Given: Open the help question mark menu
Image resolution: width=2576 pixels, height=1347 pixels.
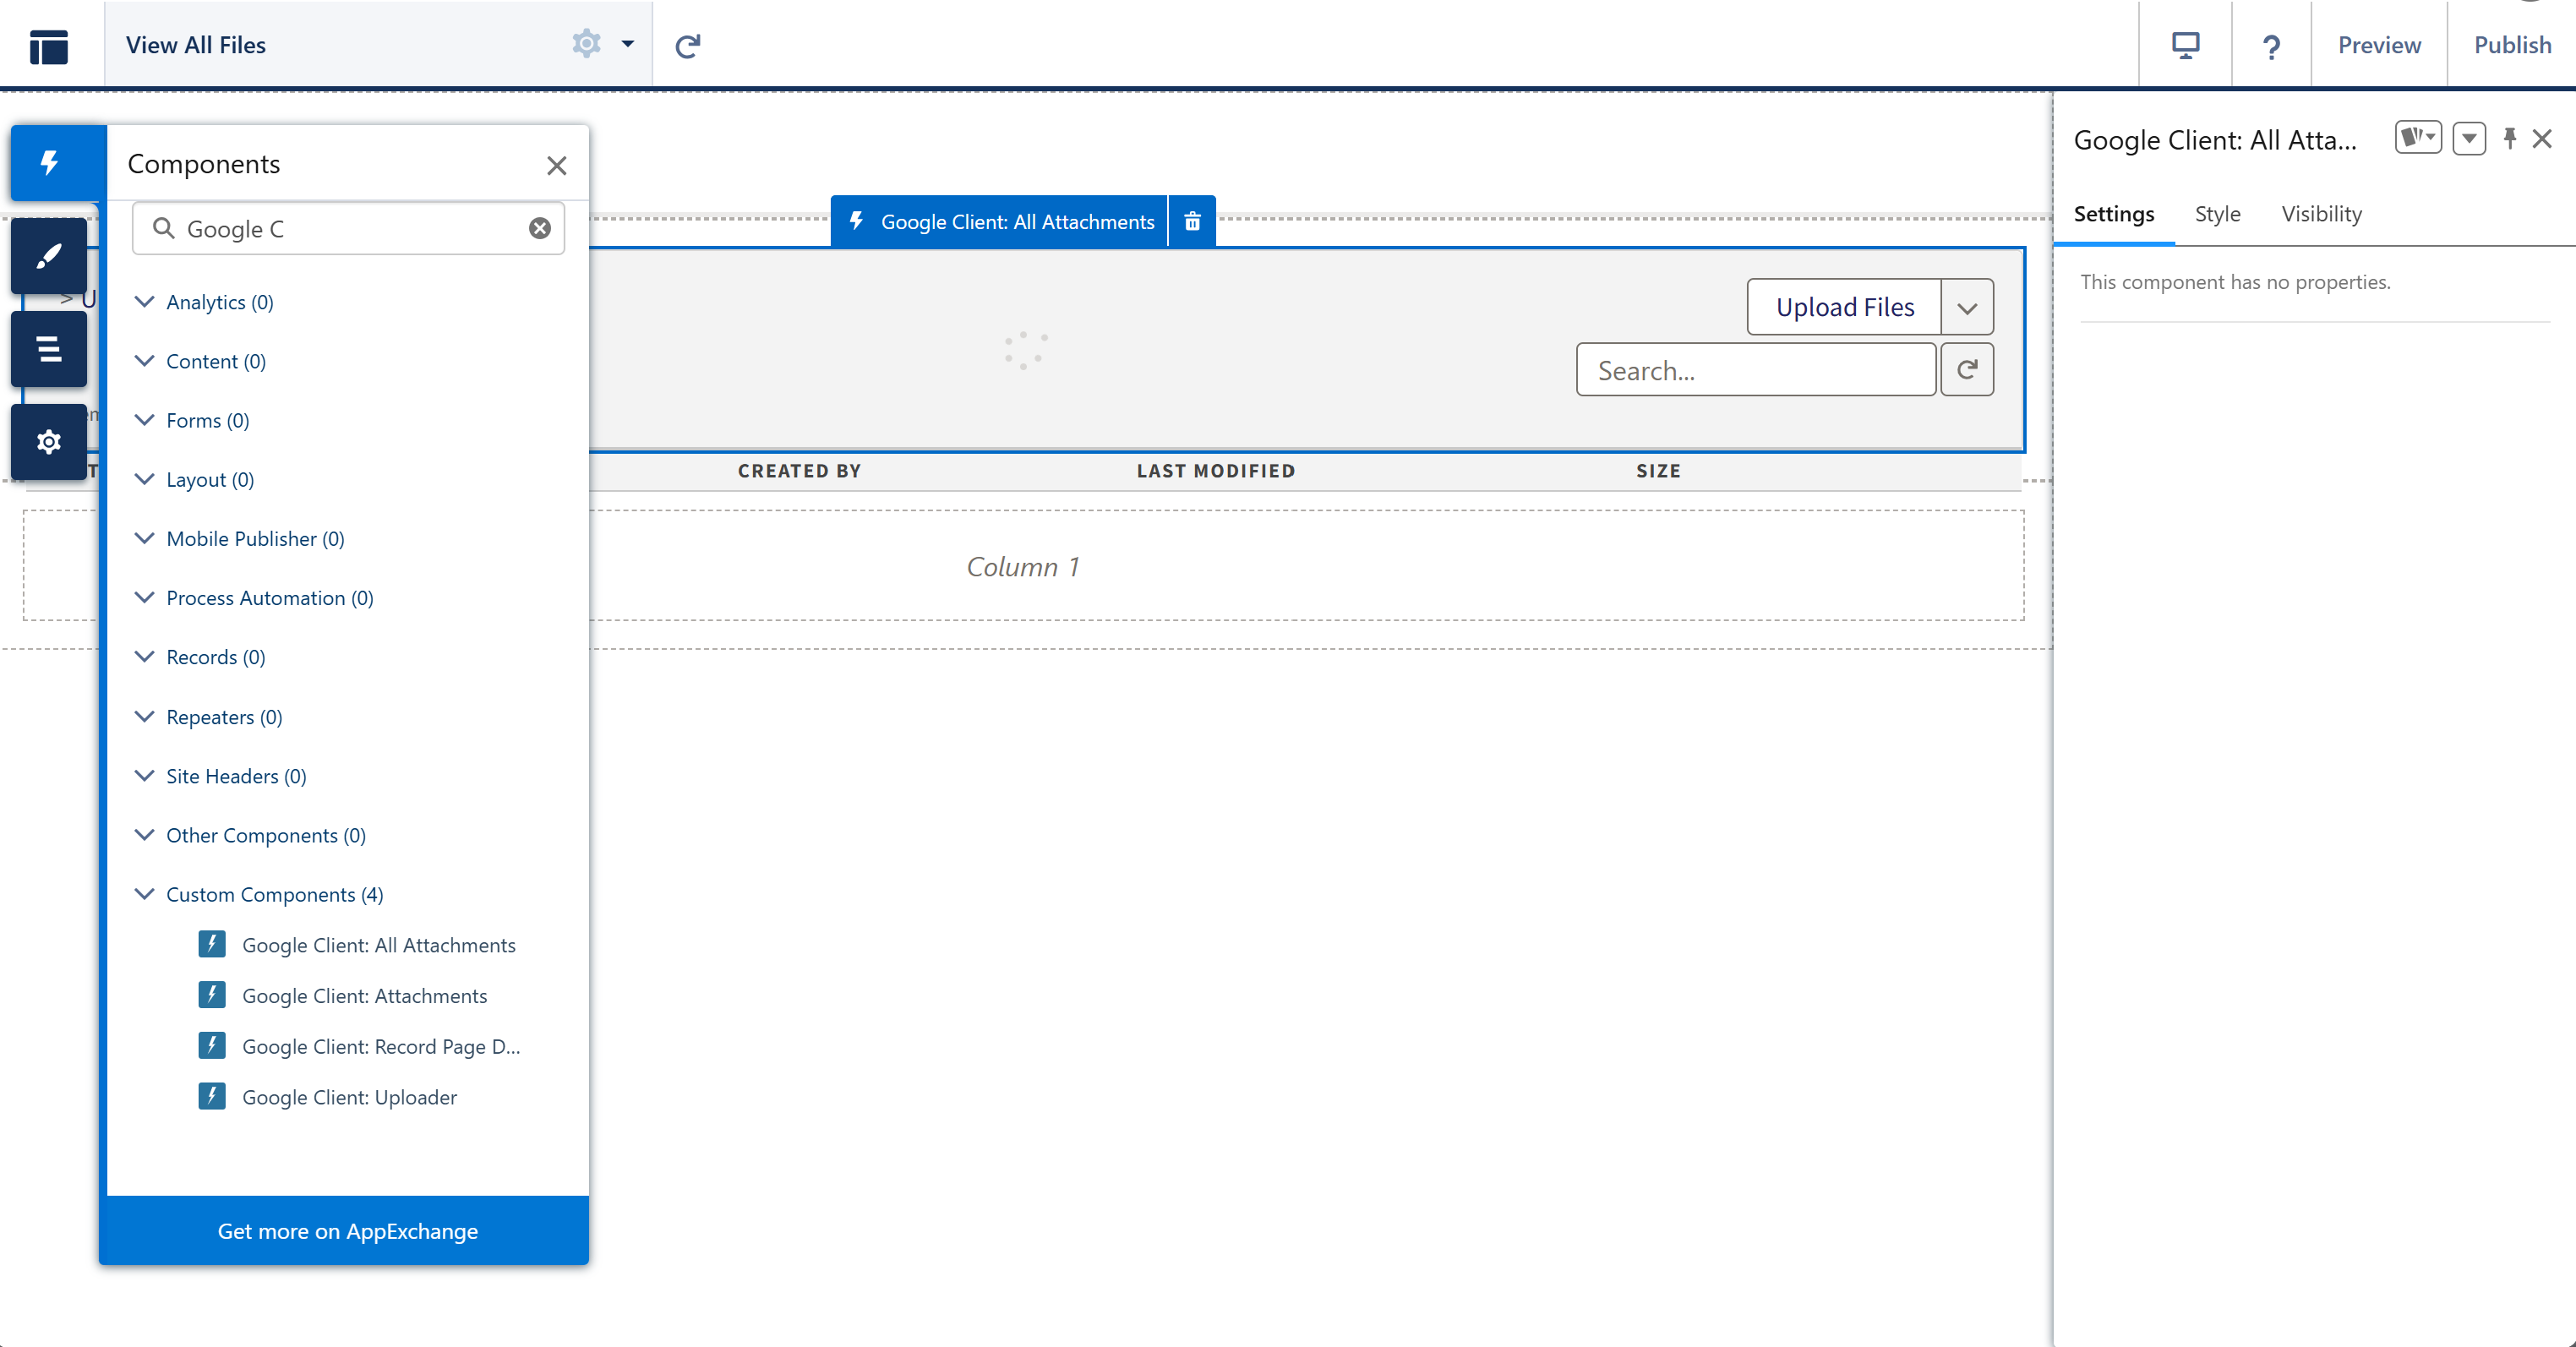Looking at the screenshot, I should pyautogui.click(x=2271, y=46).
